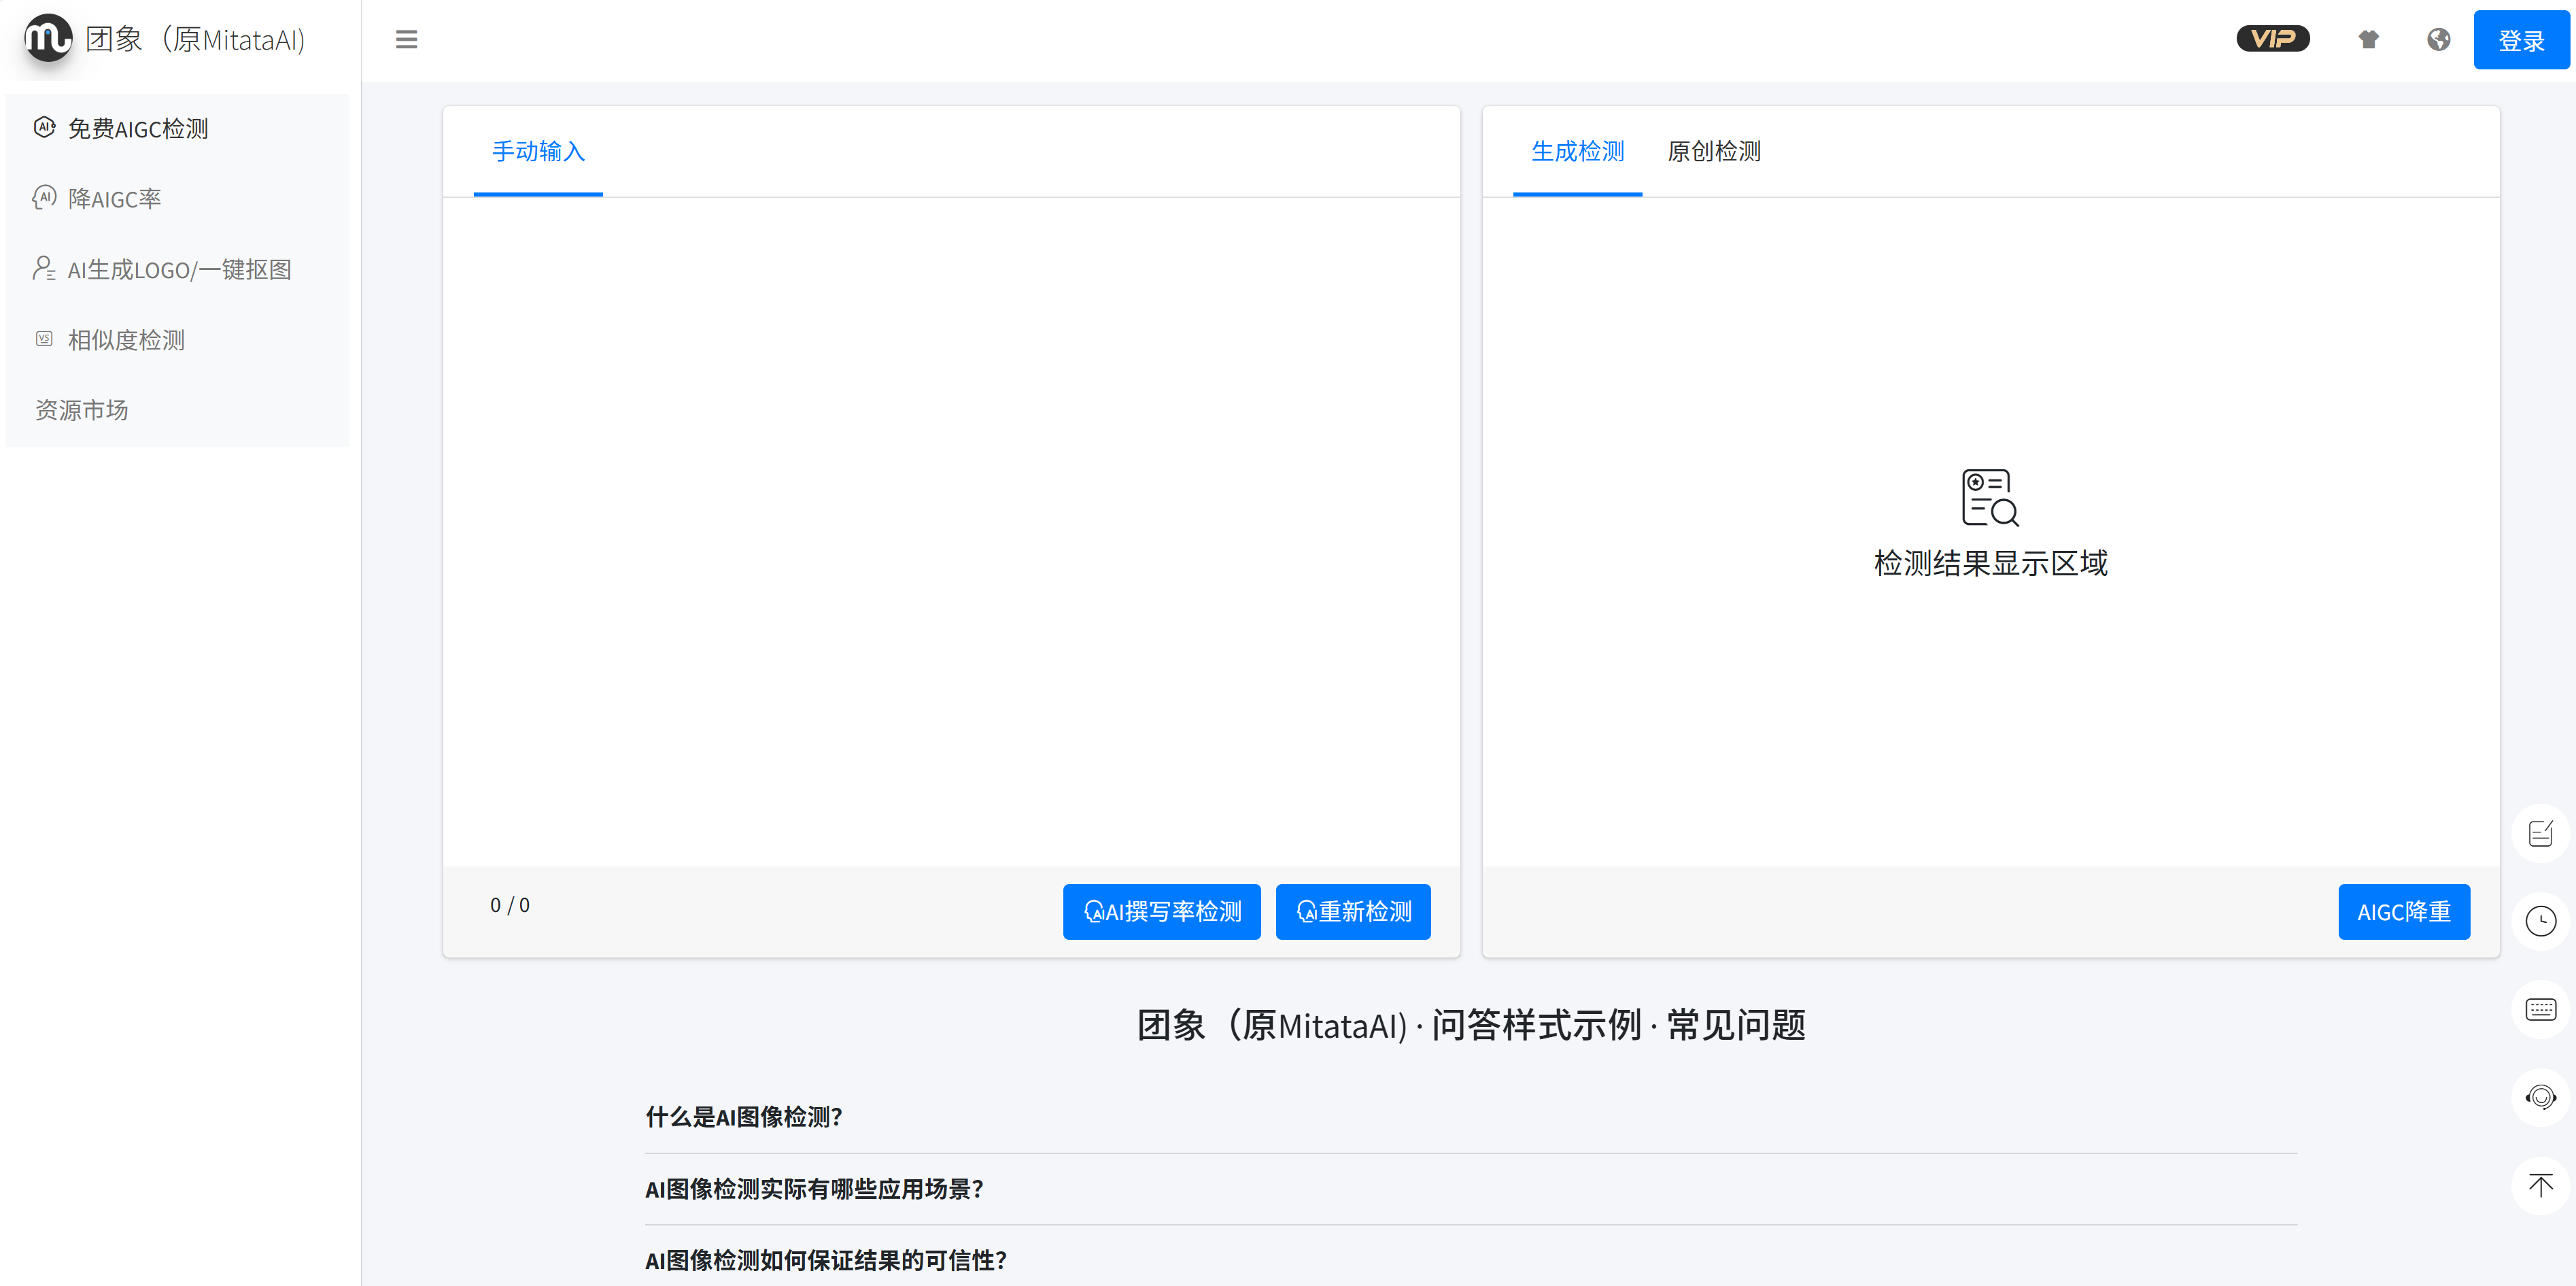This screenshot has width=2576, height=1286.
Task: Click the t-shirt theme icon
Action: click(2368, 39)
